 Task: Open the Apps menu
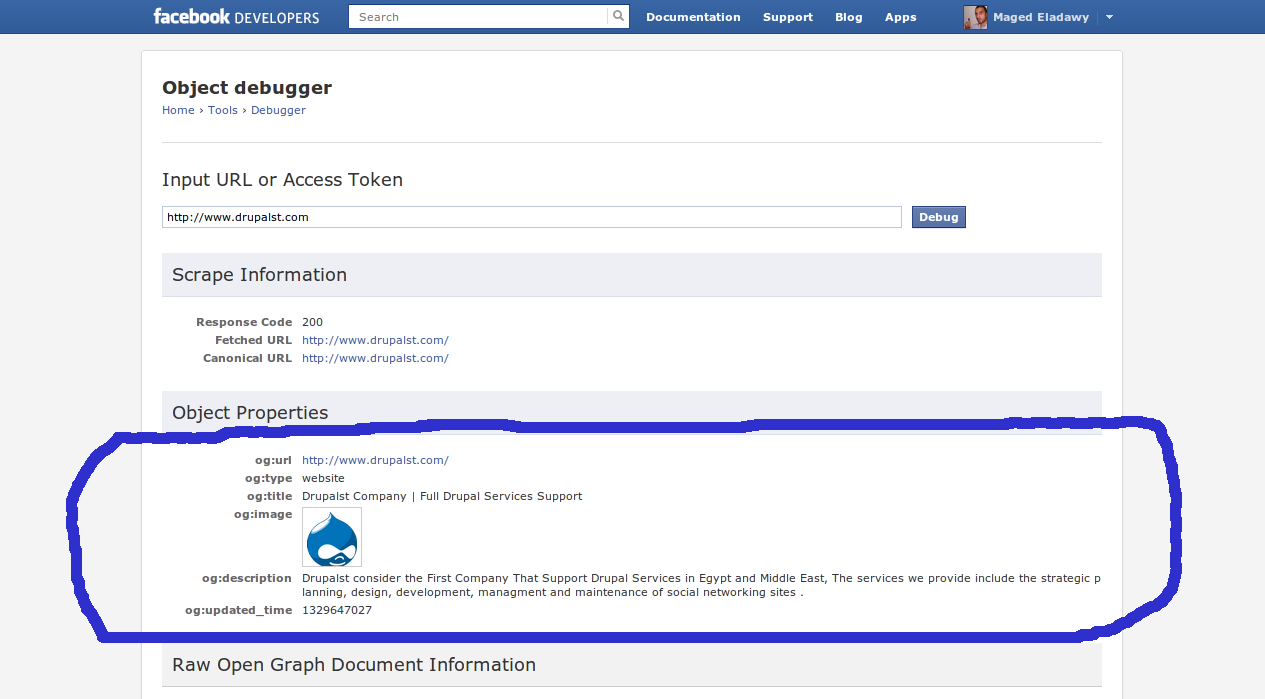point(901,17)
